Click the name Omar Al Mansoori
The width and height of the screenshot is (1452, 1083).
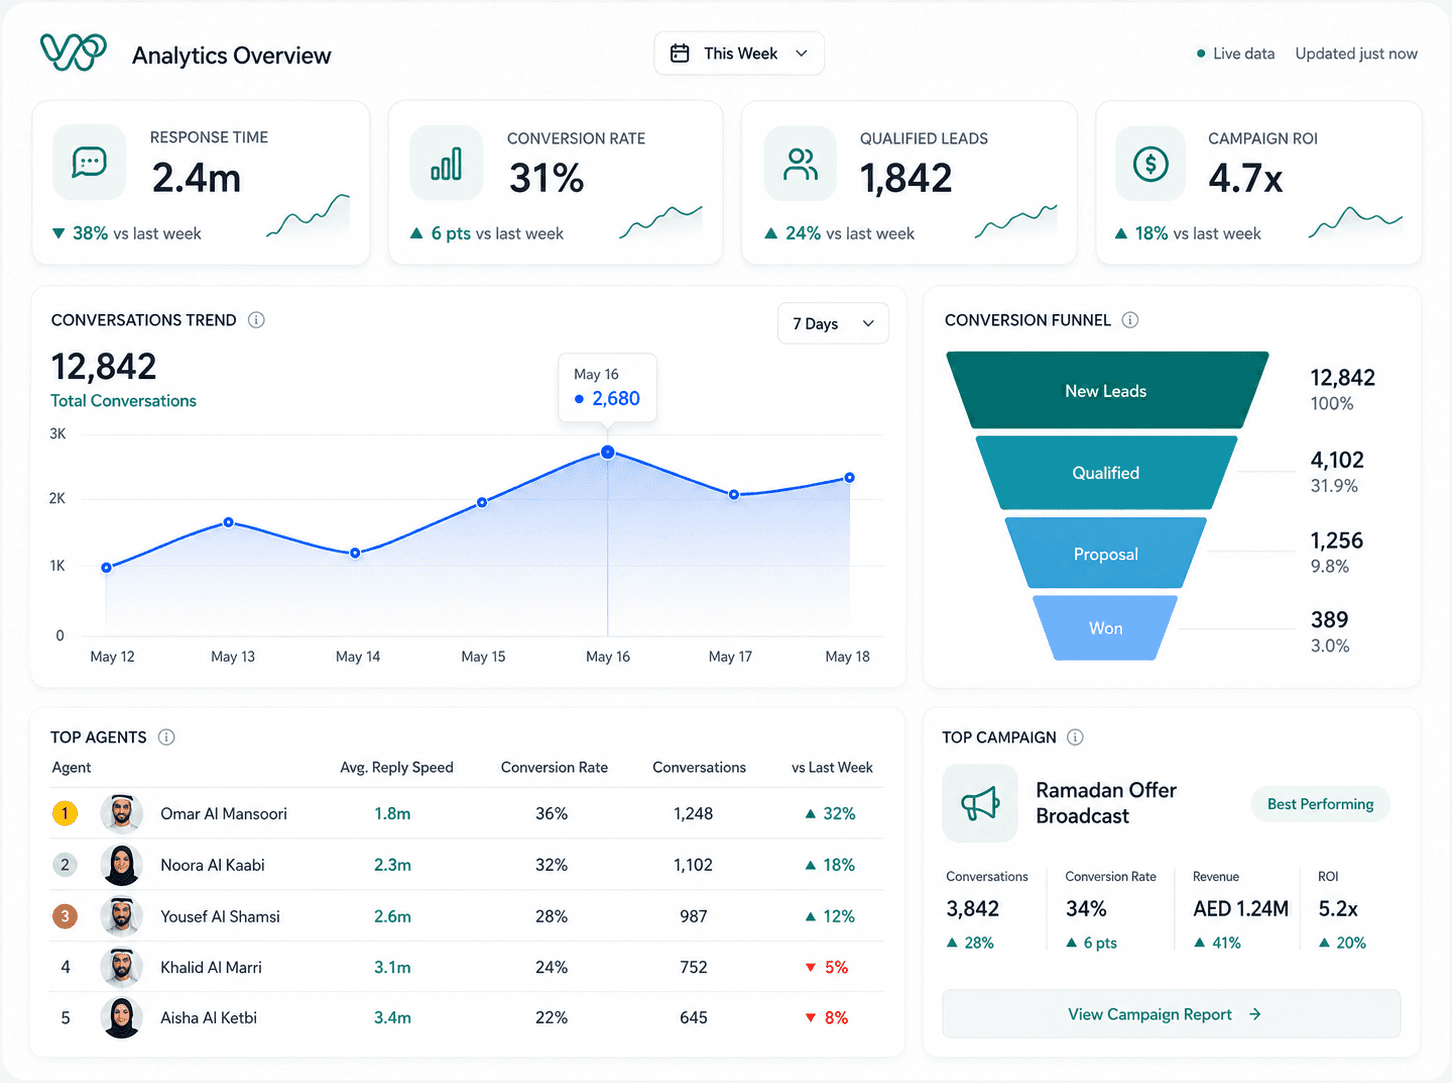click(224, 814)
